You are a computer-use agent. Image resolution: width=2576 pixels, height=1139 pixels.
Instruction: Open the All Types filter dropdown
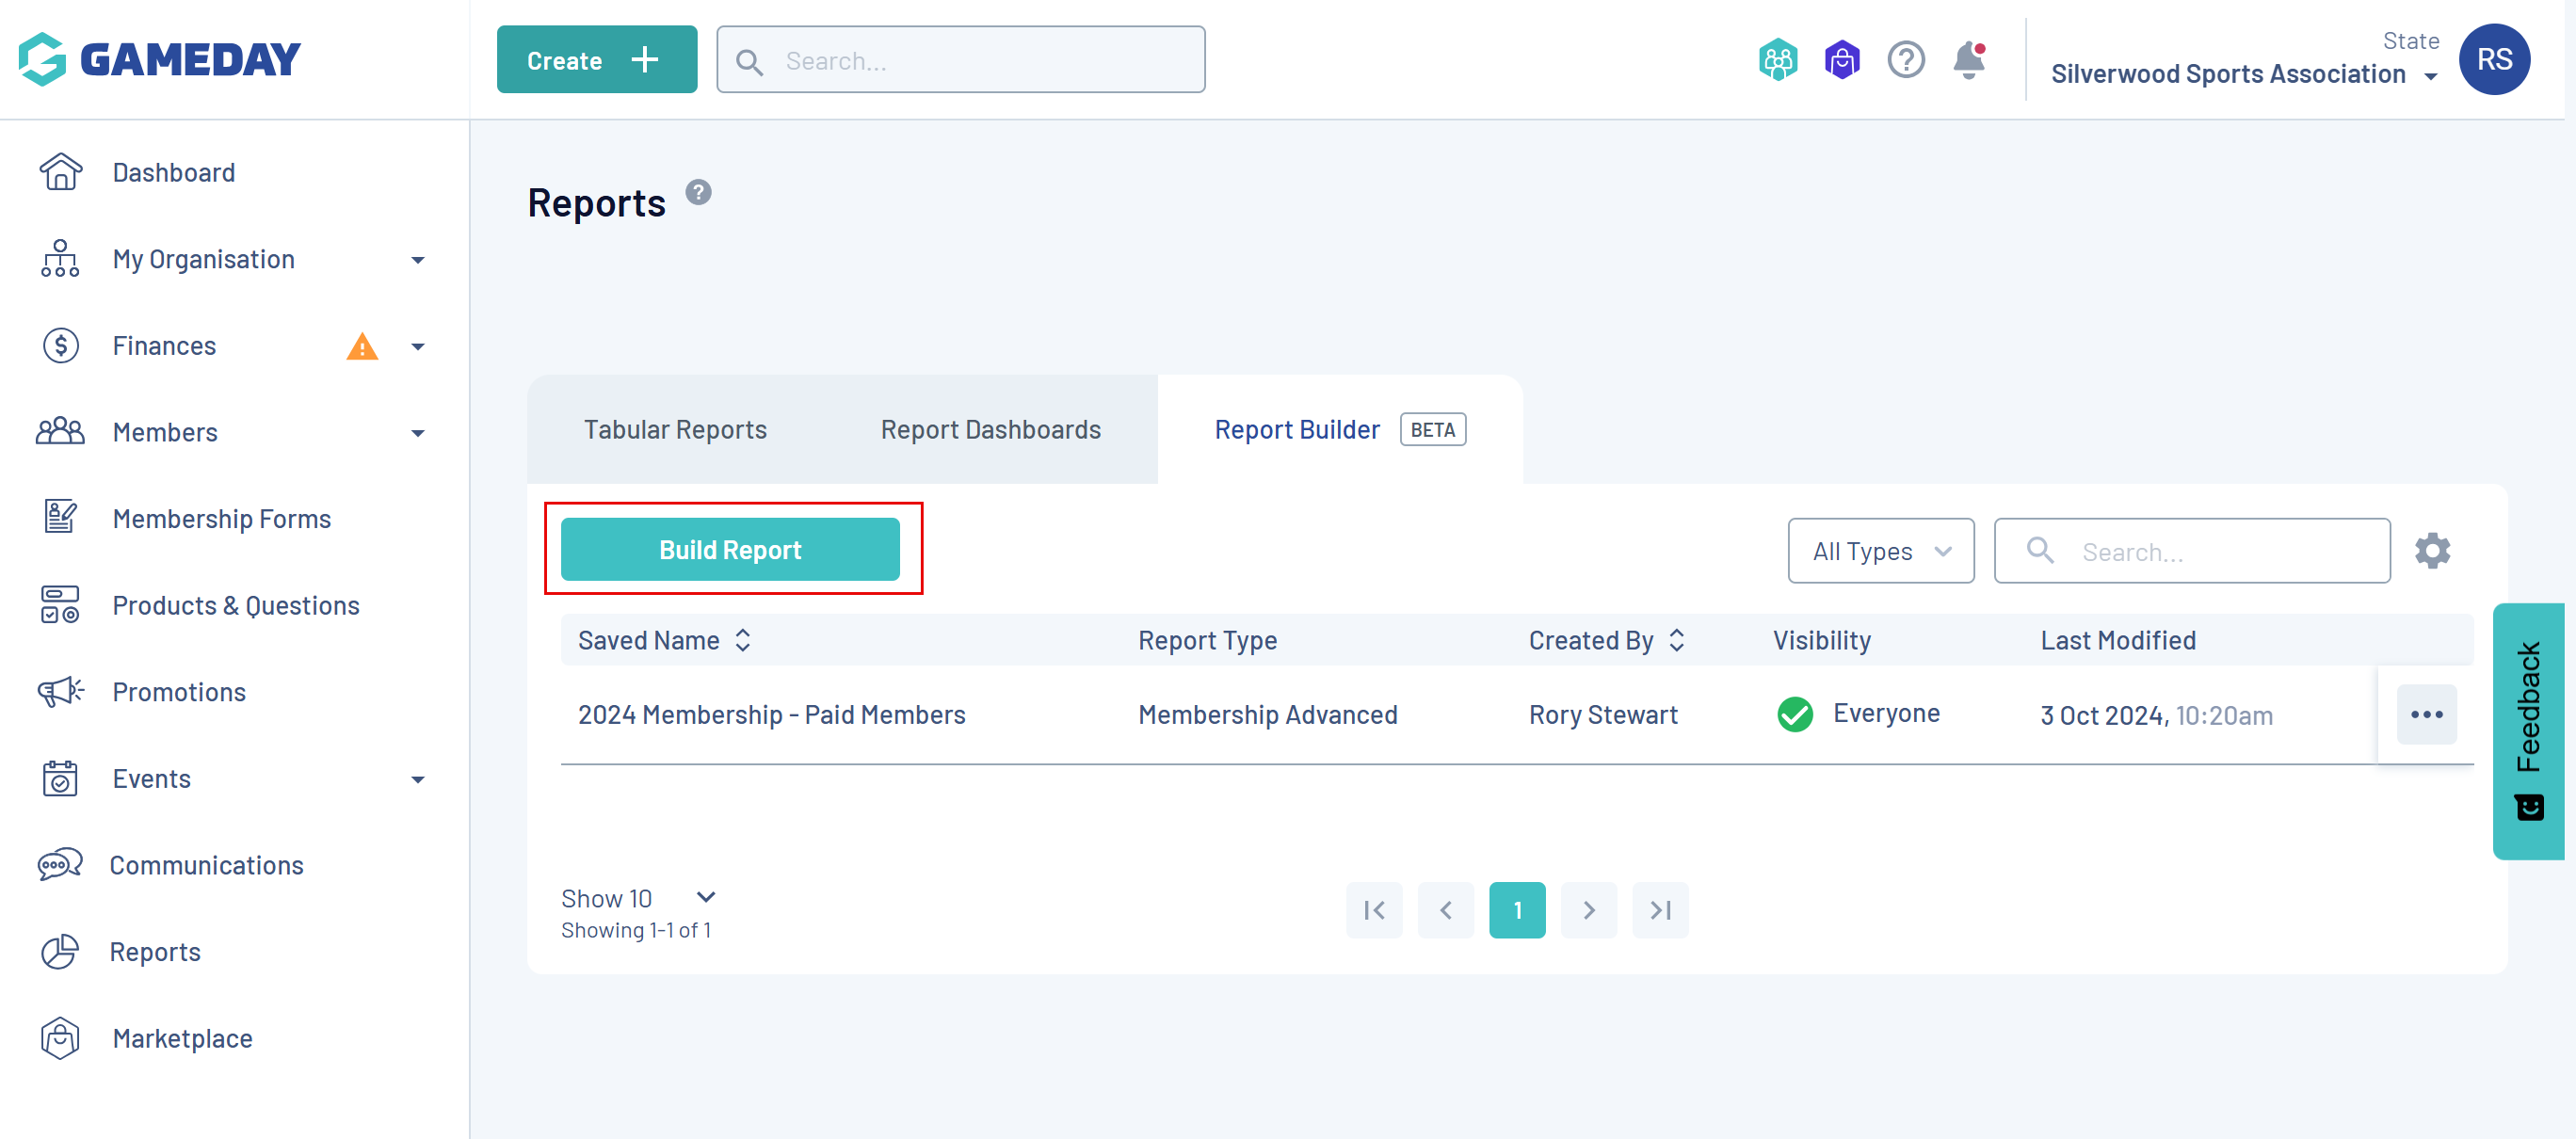(1880, 551)
